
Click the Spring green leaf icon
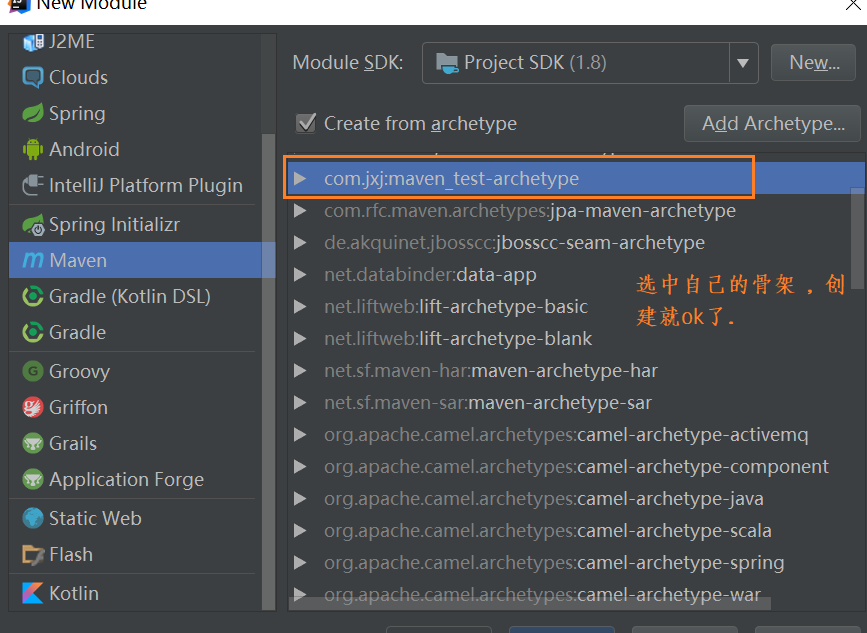[33, 113]
